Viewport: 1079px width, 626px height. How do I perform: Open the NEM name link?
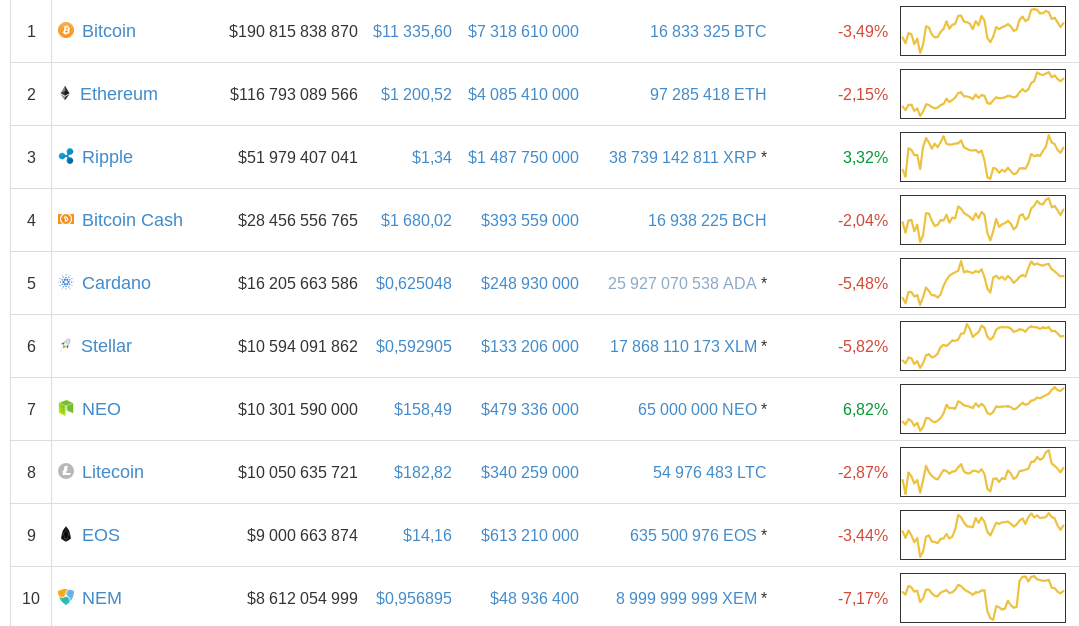tap(102, 598)
